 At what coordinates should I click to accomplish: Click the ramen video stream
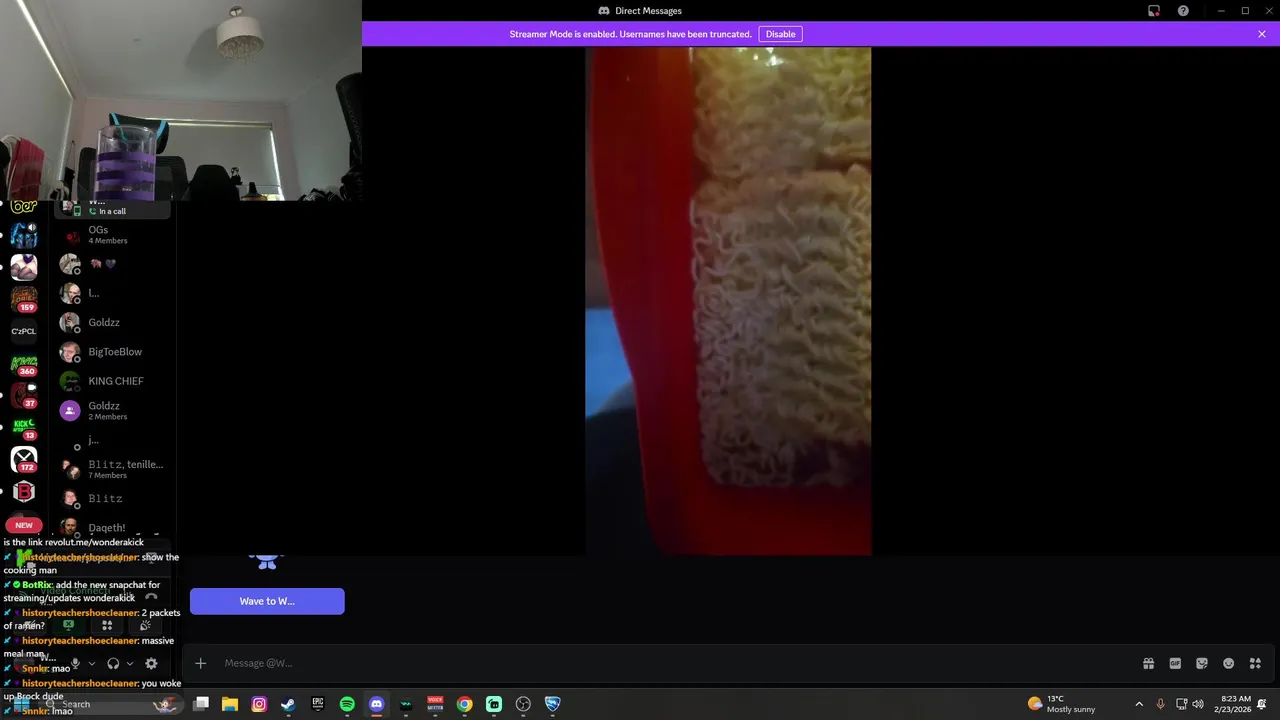pyautogui.click(x=728, y=301)
